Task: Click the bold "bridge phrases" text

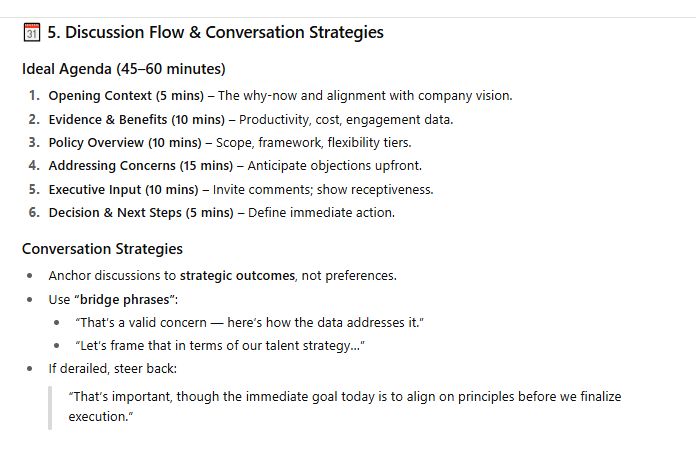Action: pyautogui.click(x=126, y=299)
